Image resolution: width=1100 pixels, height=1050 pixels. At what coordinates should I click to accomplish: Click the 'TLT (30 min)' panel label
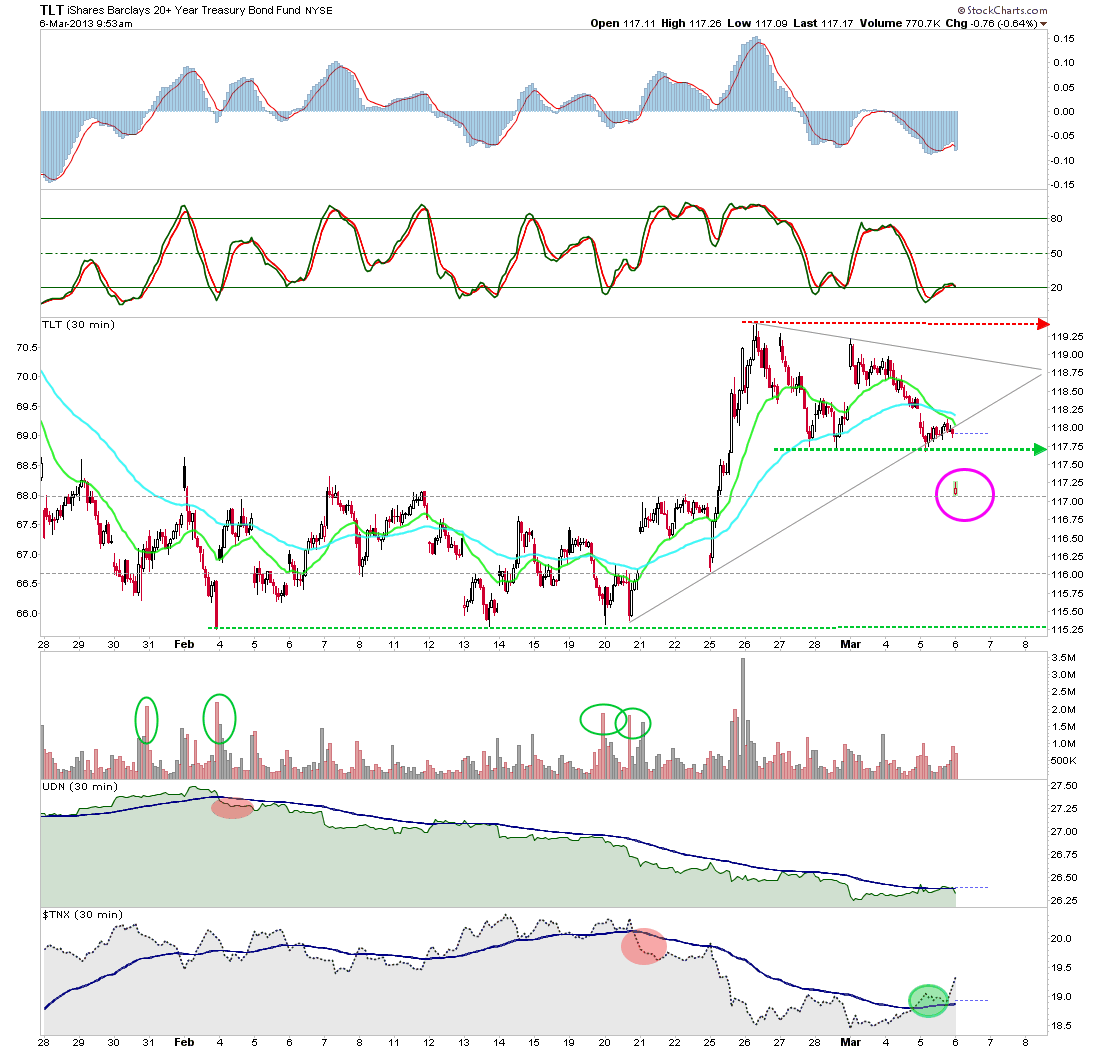(x=78, y=324)
